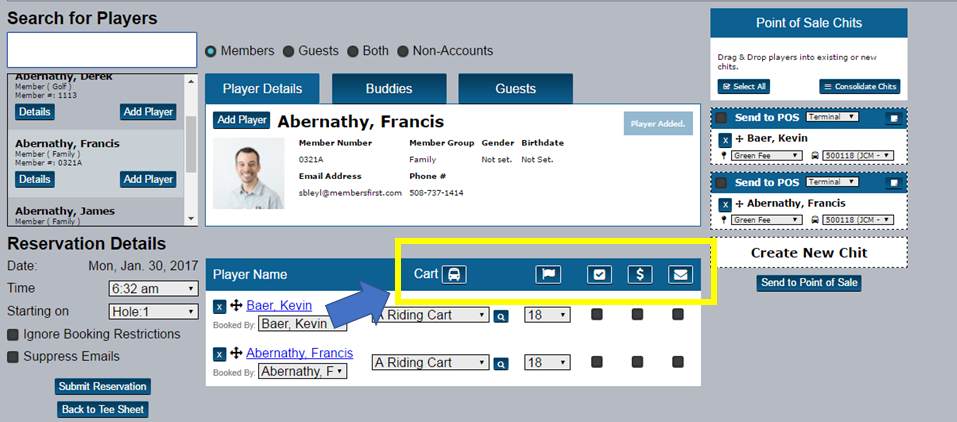
Task: Click the cart icon in Baer, Kevin's chit
Action: [x=815, y=156]
